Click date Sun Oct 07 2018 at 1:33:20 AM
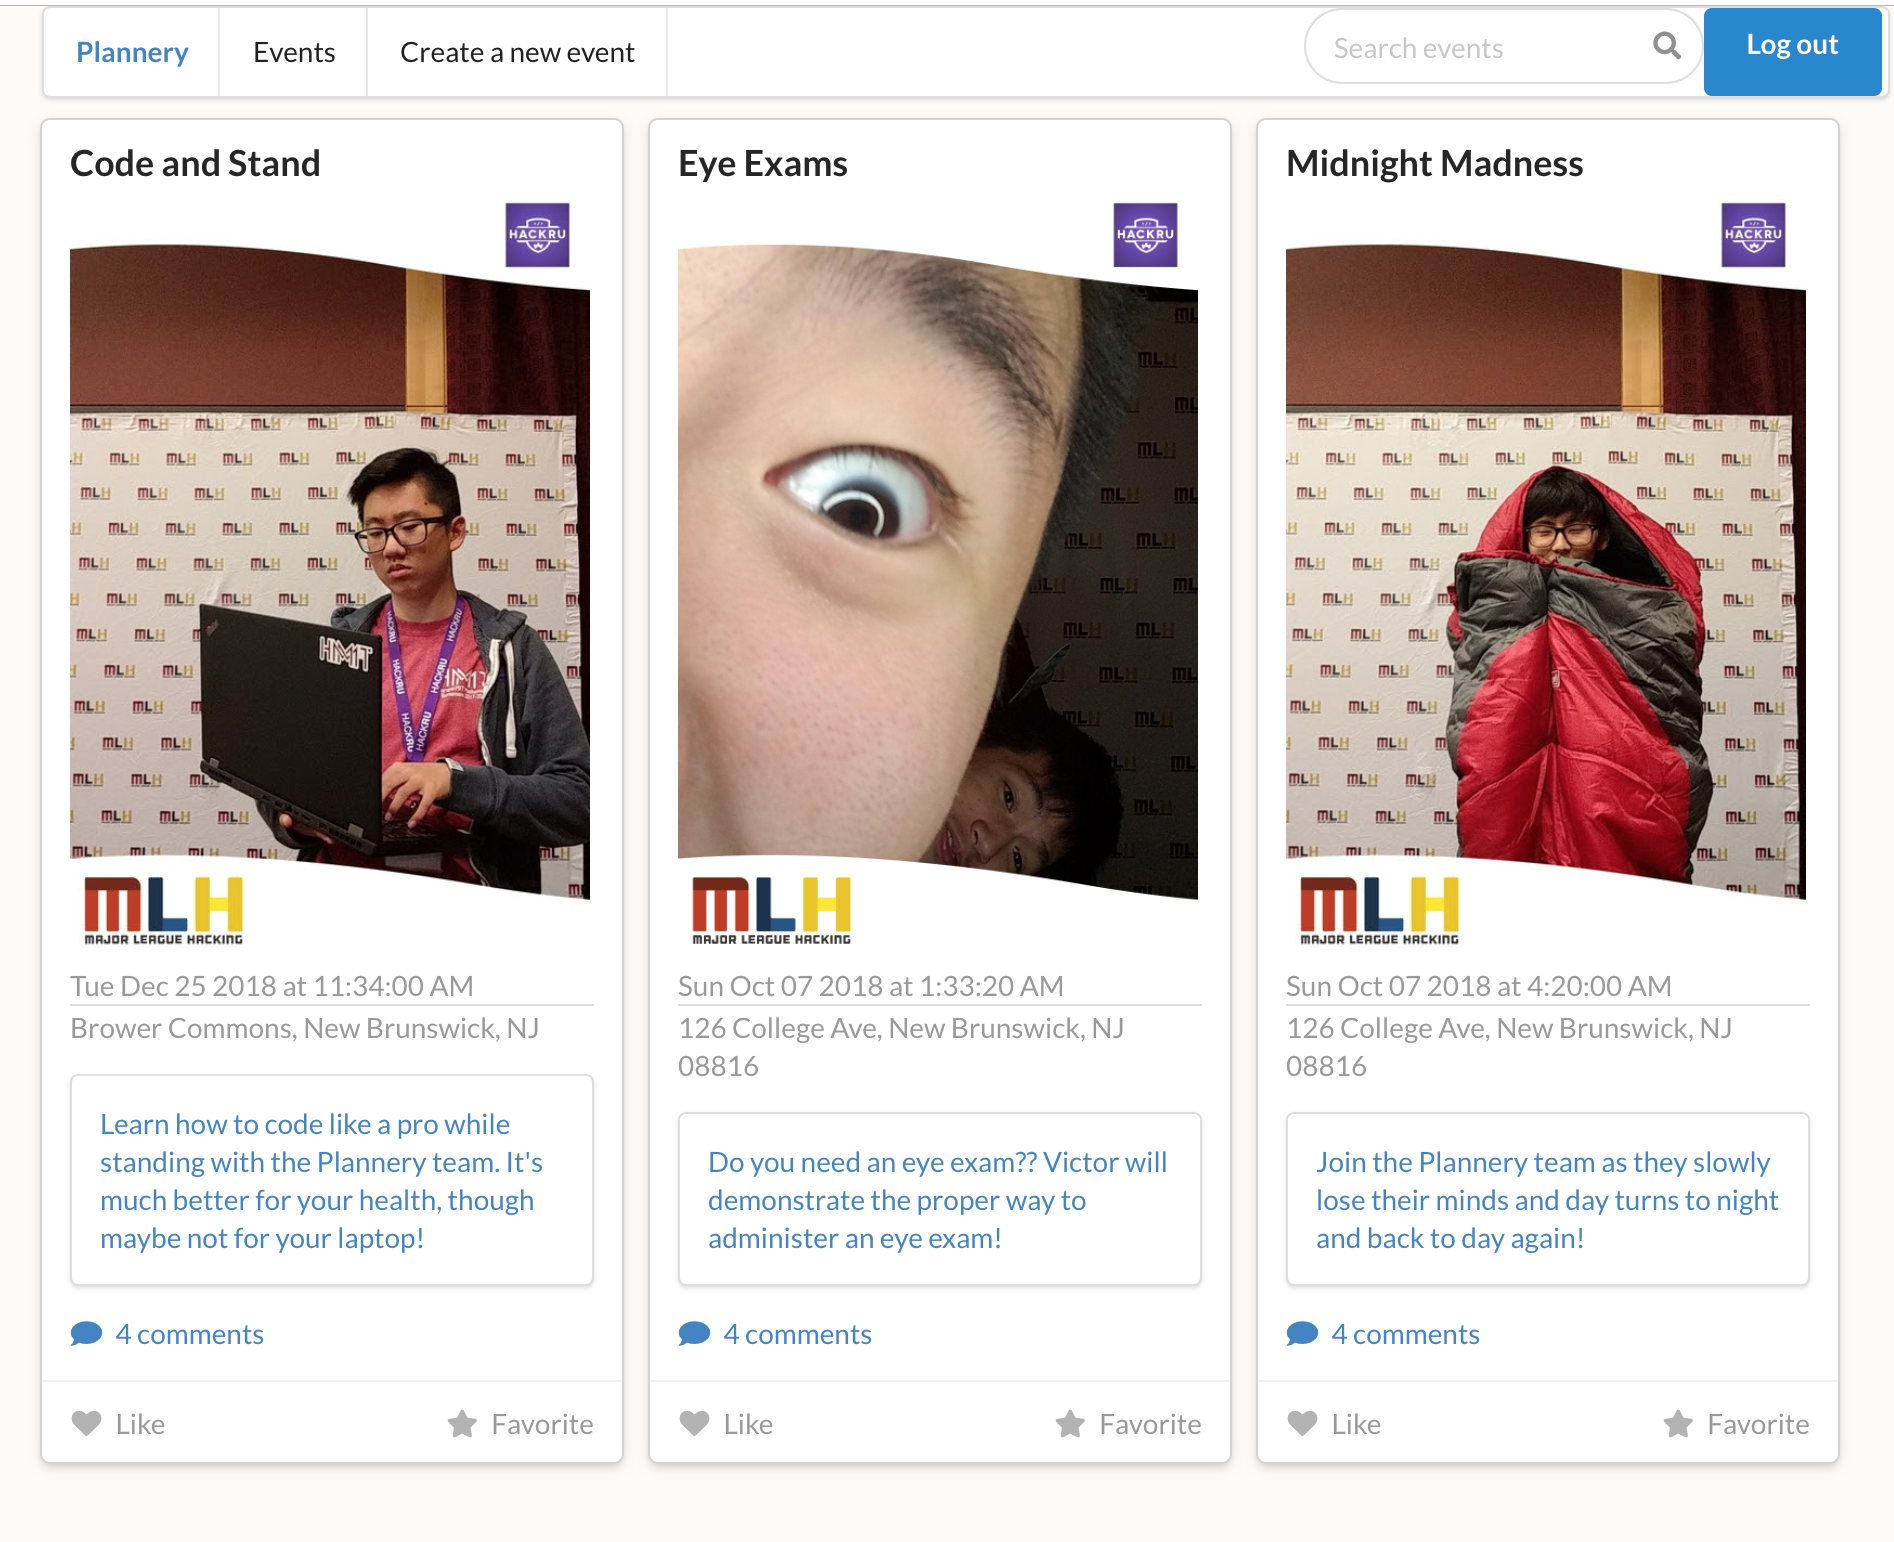This screenshot has width=1894, height=1542. 871,986
